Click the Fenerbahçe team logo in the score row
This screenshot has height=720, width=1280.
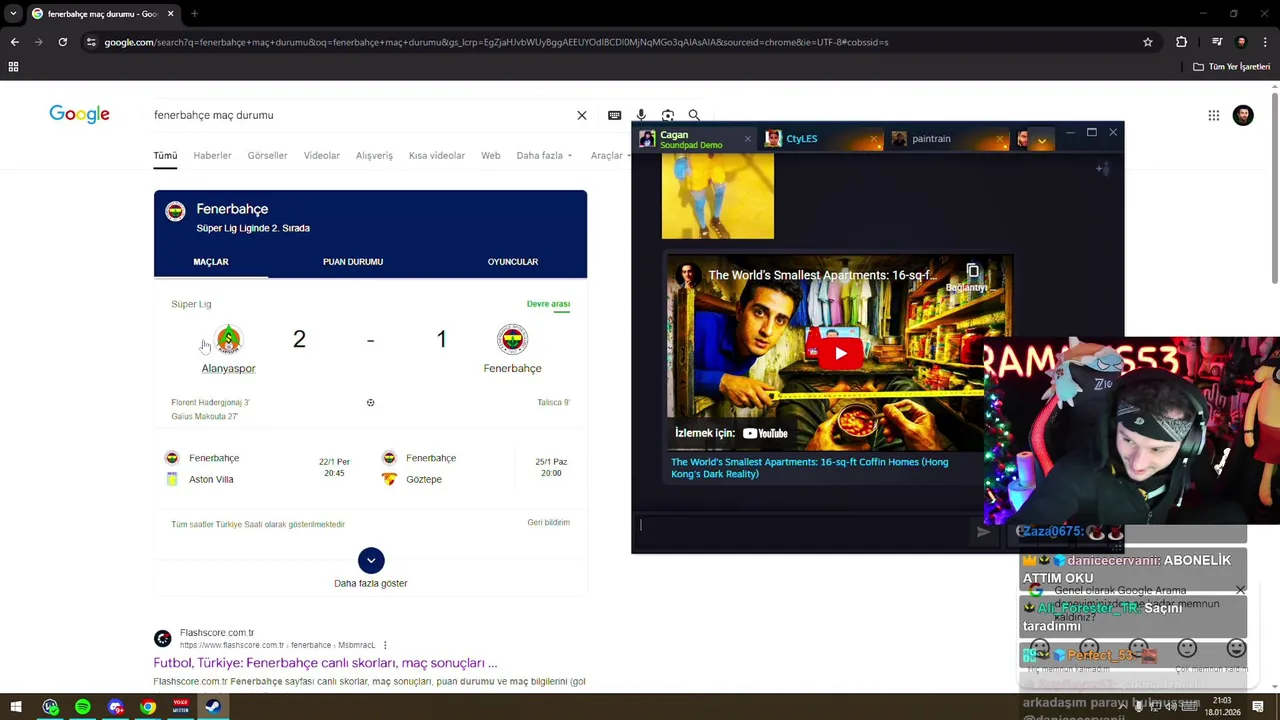[x=512, y=339]
